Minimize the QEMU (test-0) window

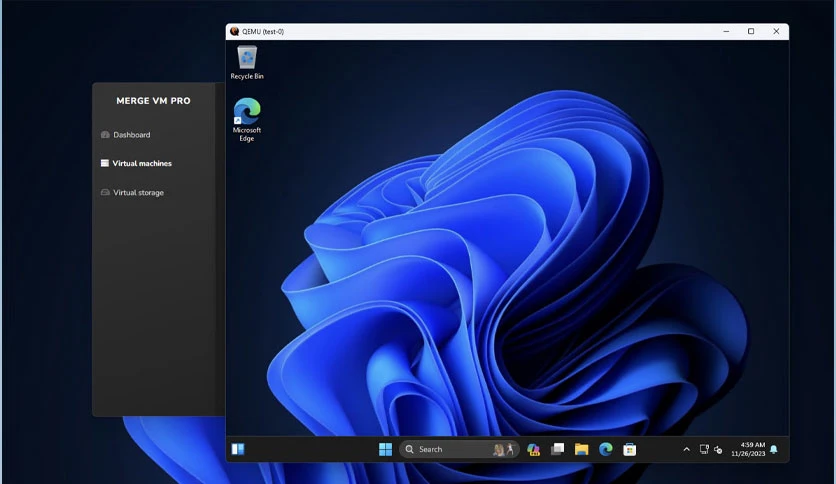[726, 31]
